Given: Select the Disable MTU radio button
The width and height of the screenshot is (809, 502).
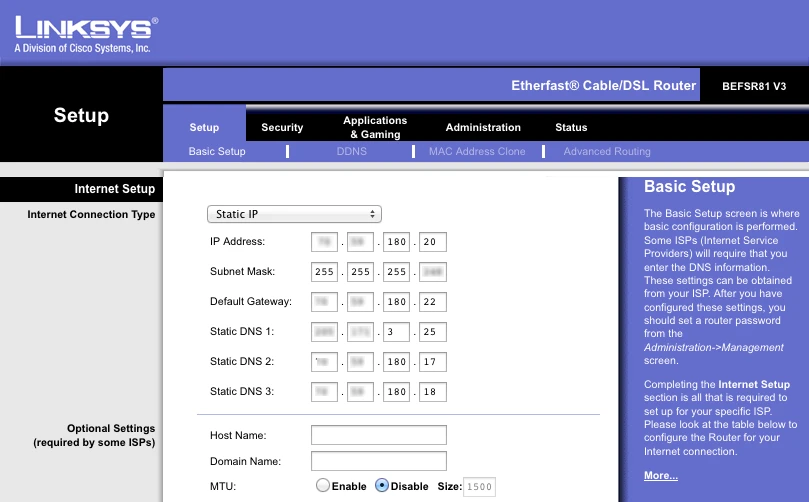Looking at the screenshot, I should pos(381,486).
